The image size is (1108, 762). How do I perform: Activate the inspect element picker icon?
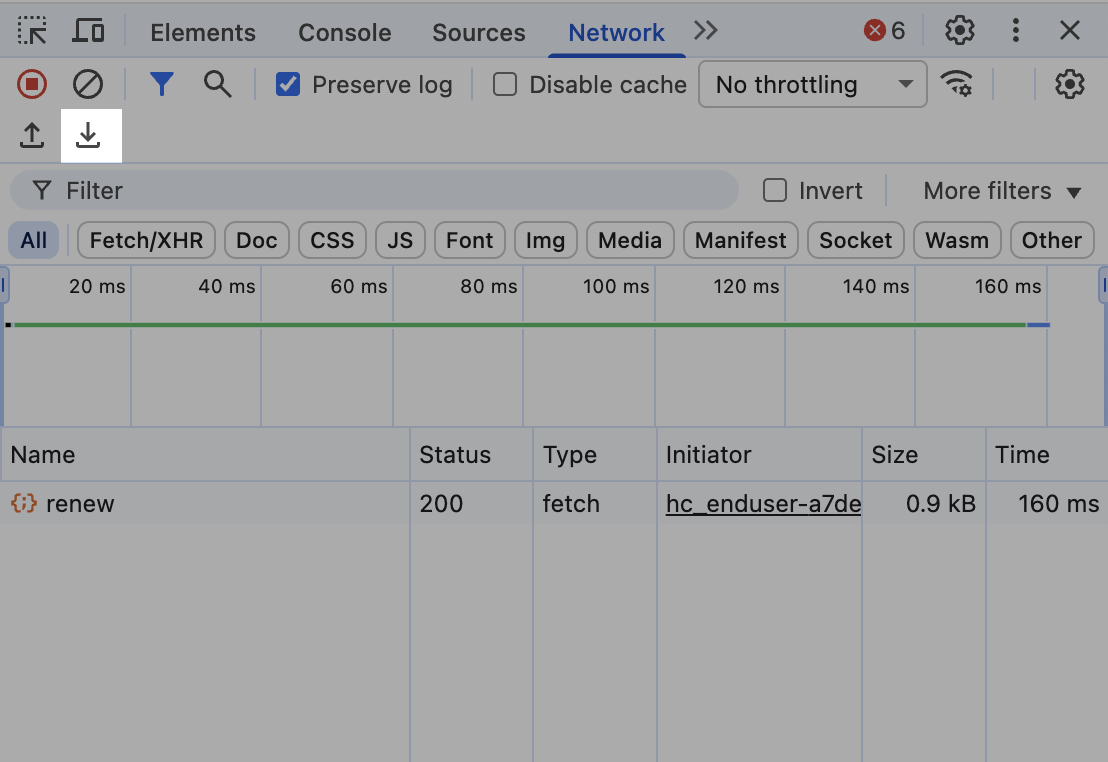tap(32, 31)
